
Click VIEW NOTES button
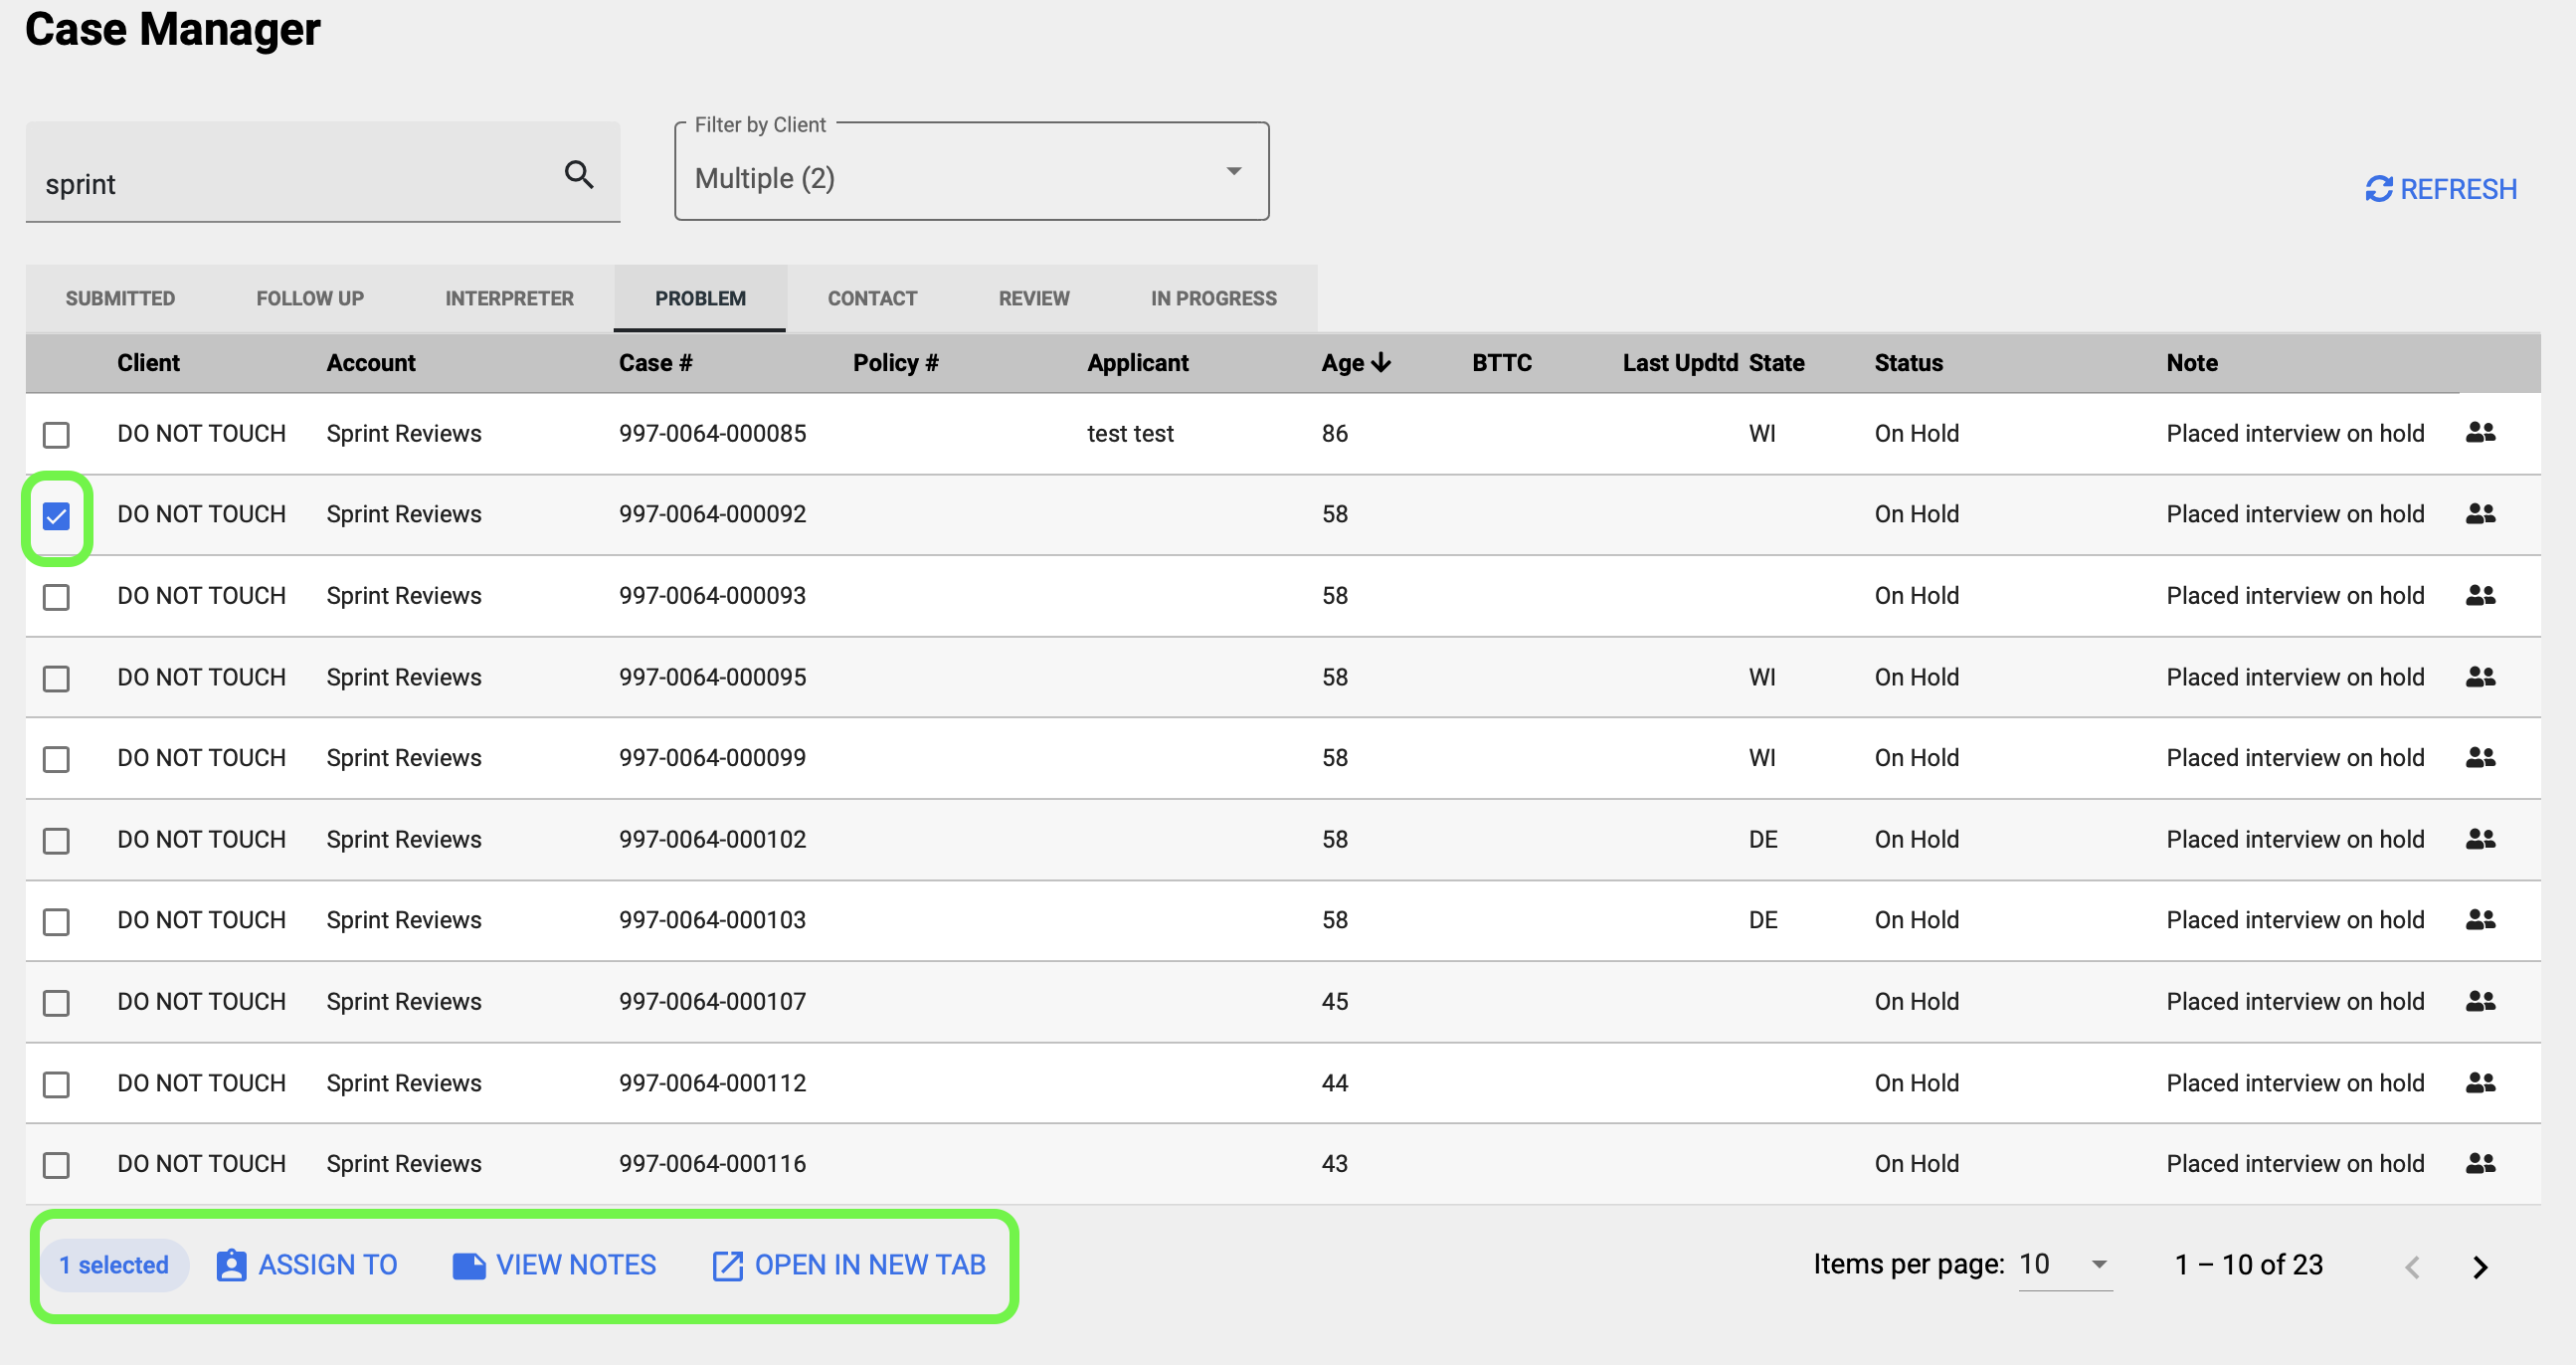(x=554, y=1265)
